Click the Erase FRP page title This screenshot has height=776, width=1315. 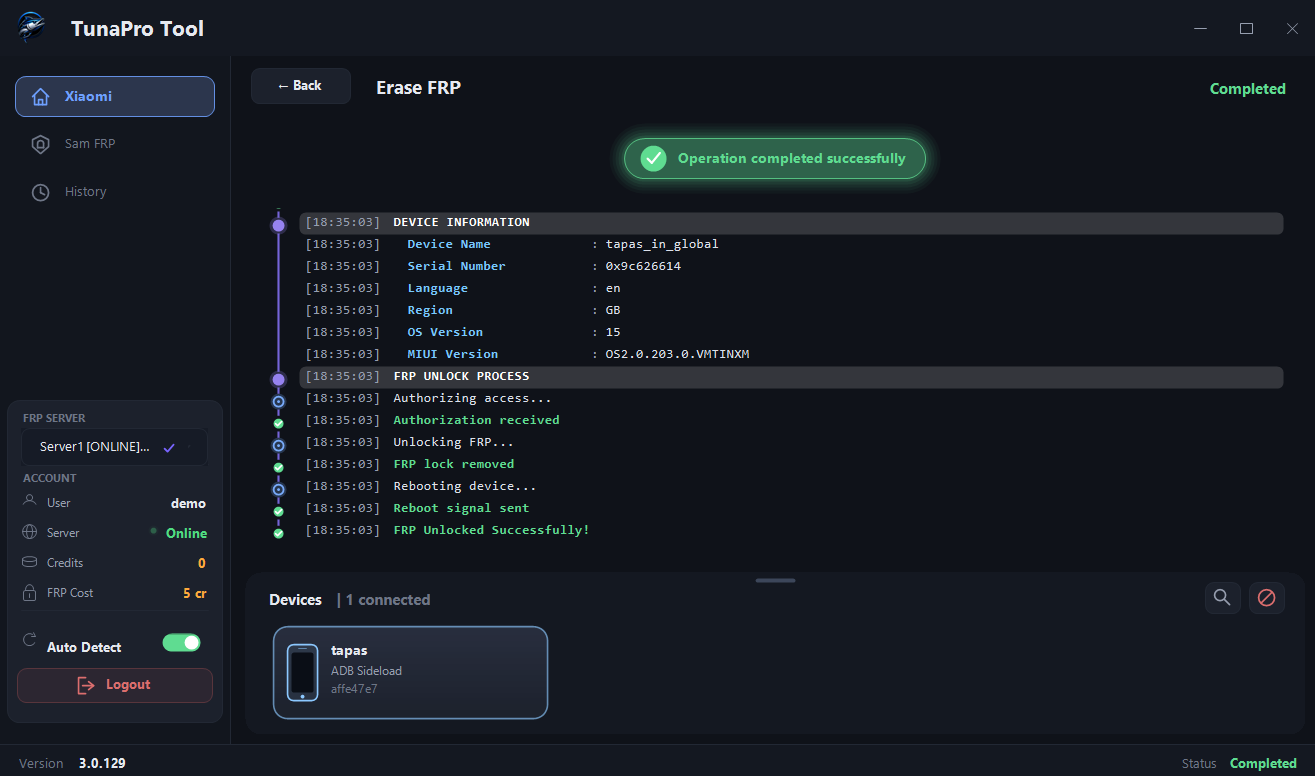418,88
